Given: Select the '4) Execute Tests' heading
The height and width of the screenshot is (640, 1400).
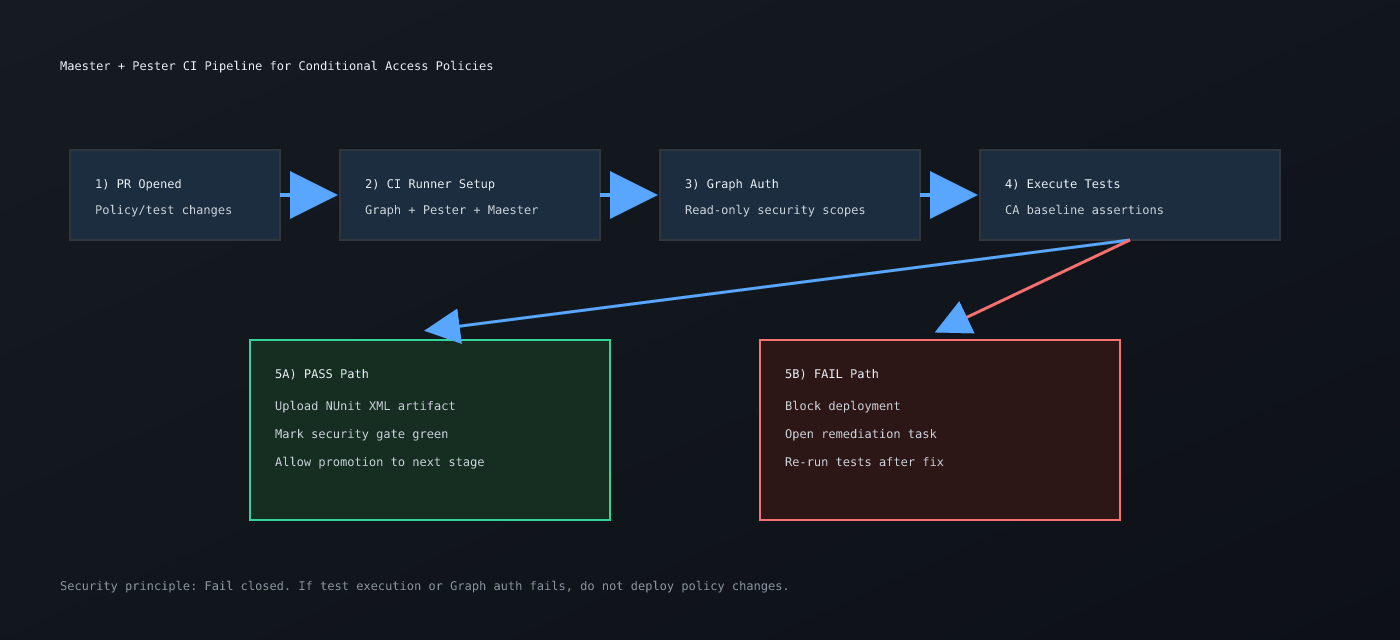Looking at the screenshot, I should [1062, 184].
